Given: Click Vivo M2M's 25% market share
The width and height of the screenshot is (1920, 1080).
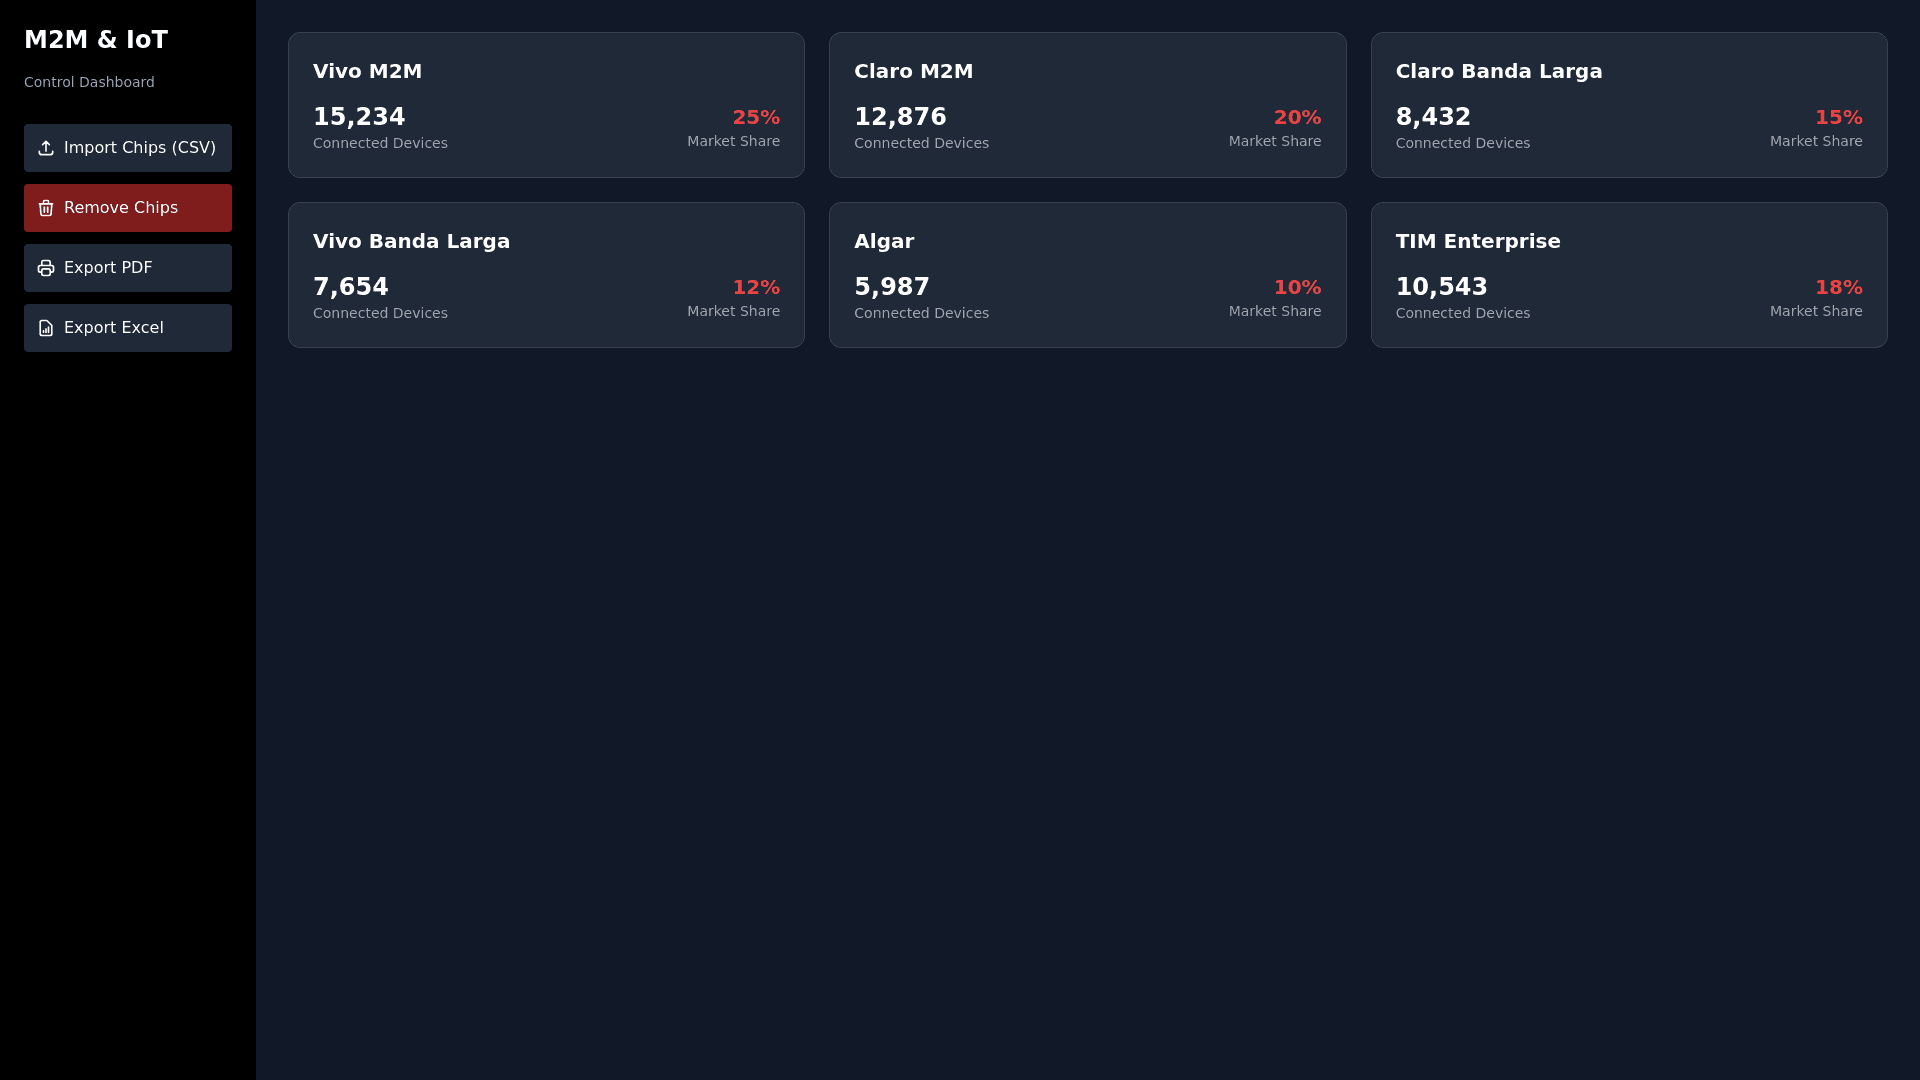Looking at the screenshot, I should pyautogui.click(x=756, y=118).
